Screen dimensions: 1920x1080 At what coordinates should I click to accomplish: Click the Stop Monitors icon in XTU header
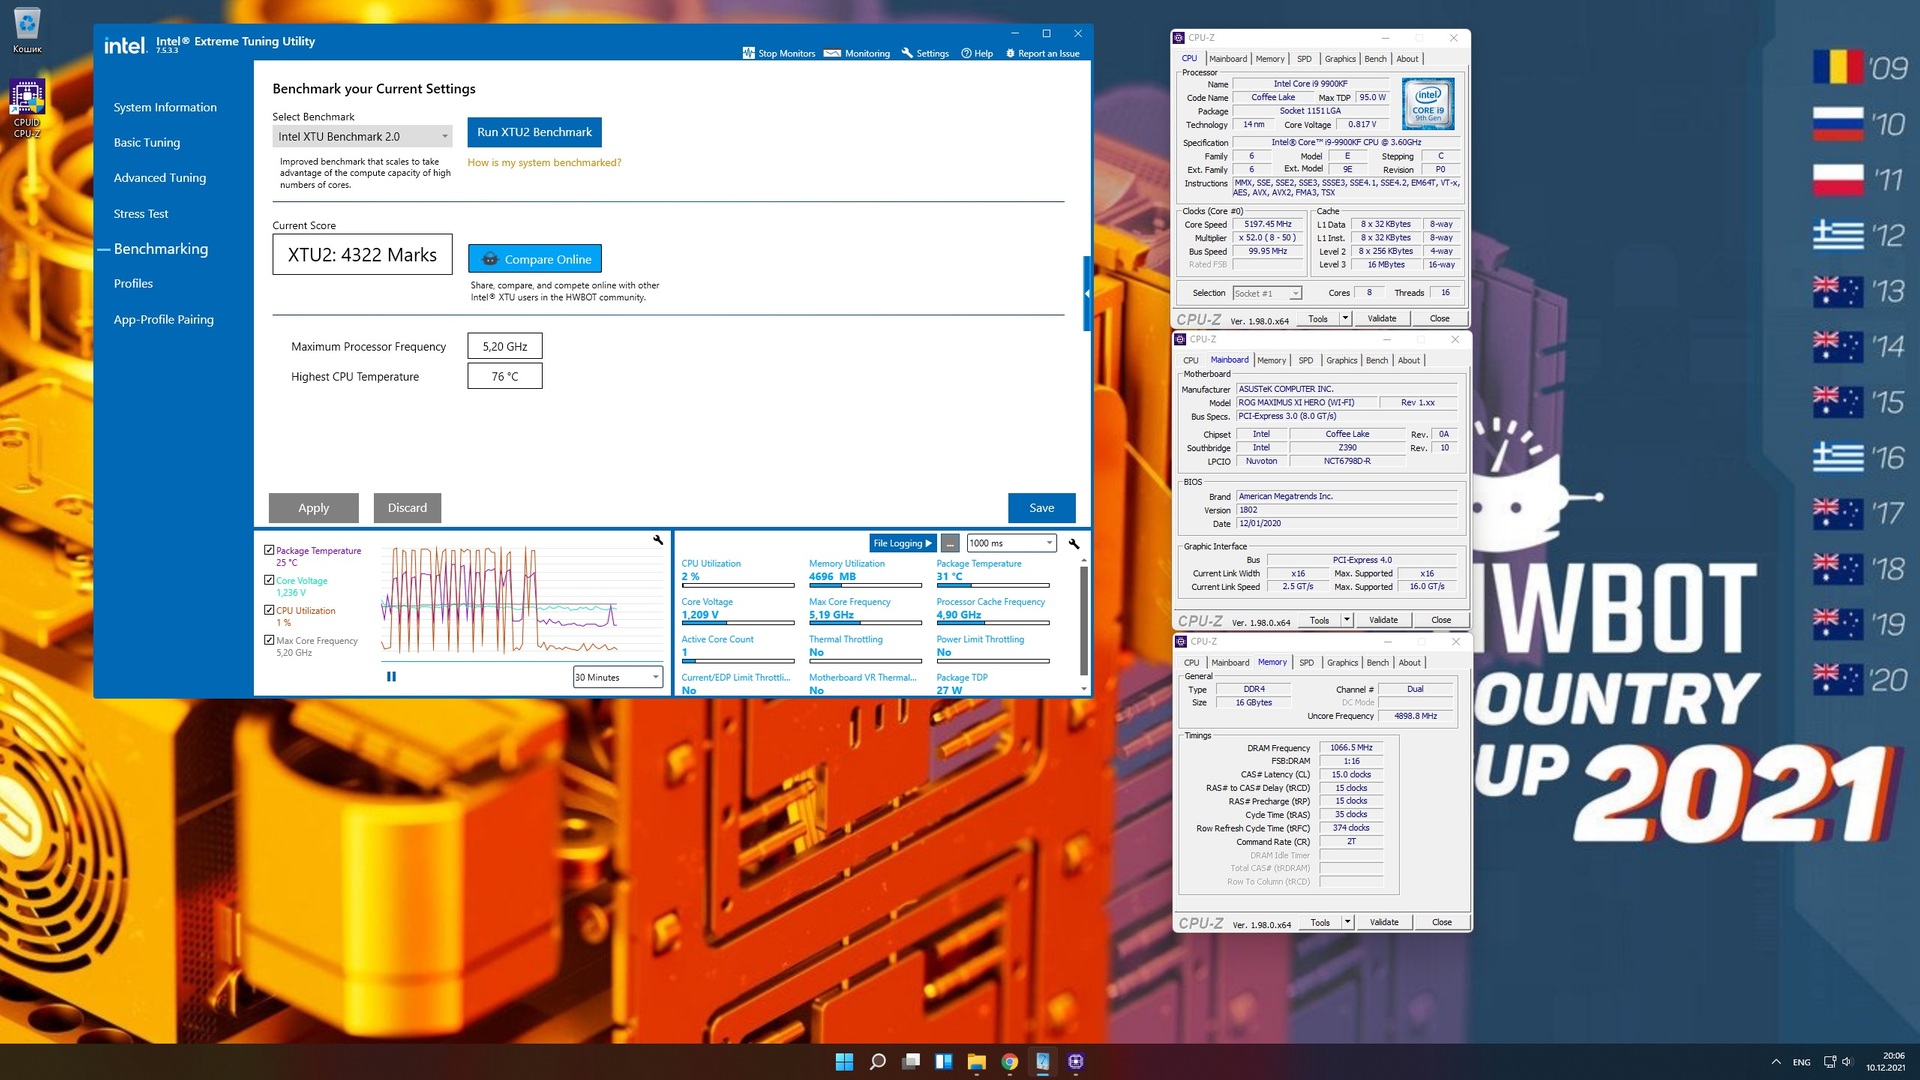(749, 53)
